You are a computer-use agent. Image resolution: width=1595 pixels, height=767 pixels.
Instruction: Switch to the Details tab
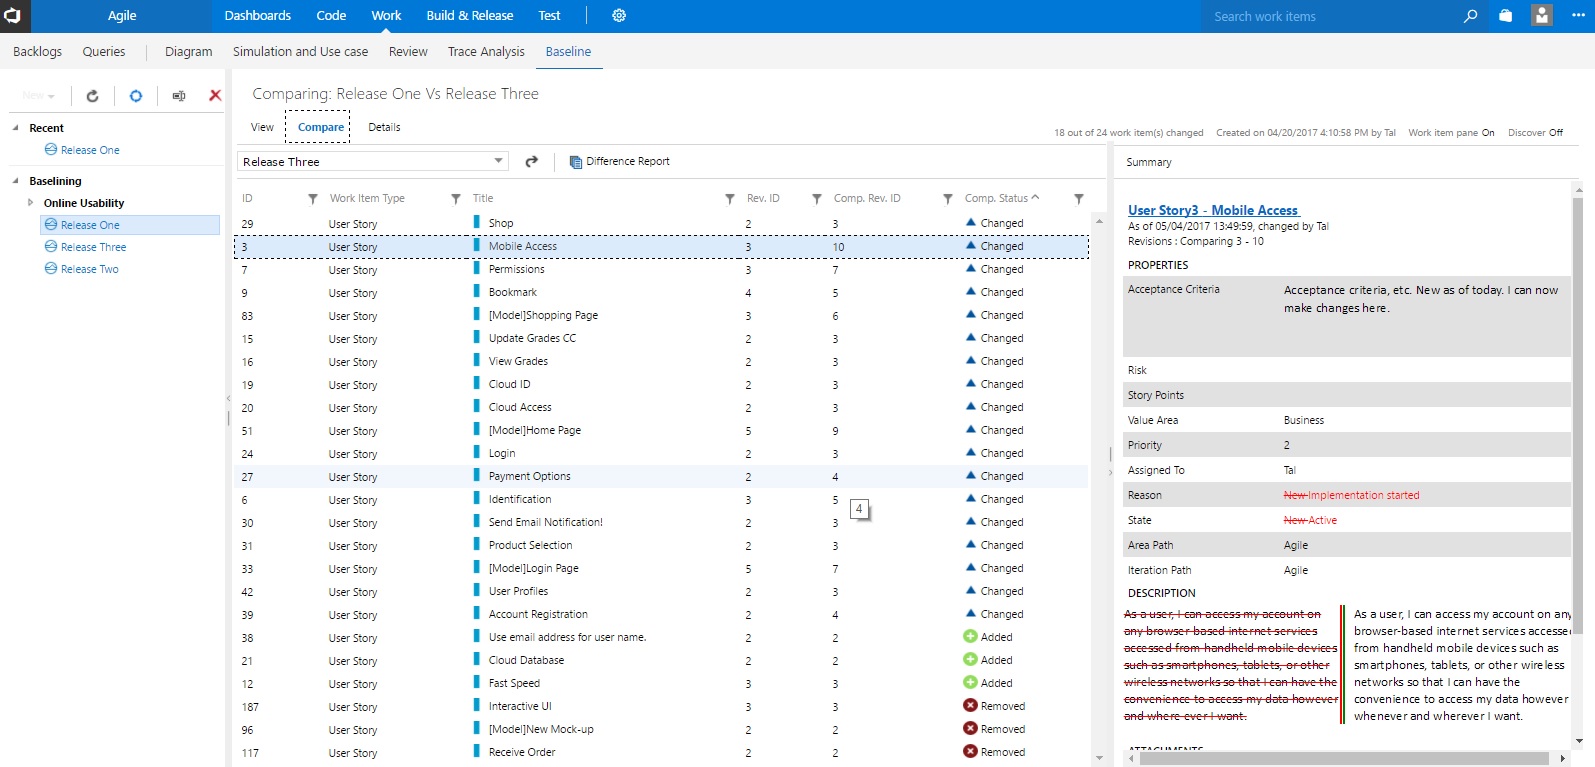[x=384, y=127]
